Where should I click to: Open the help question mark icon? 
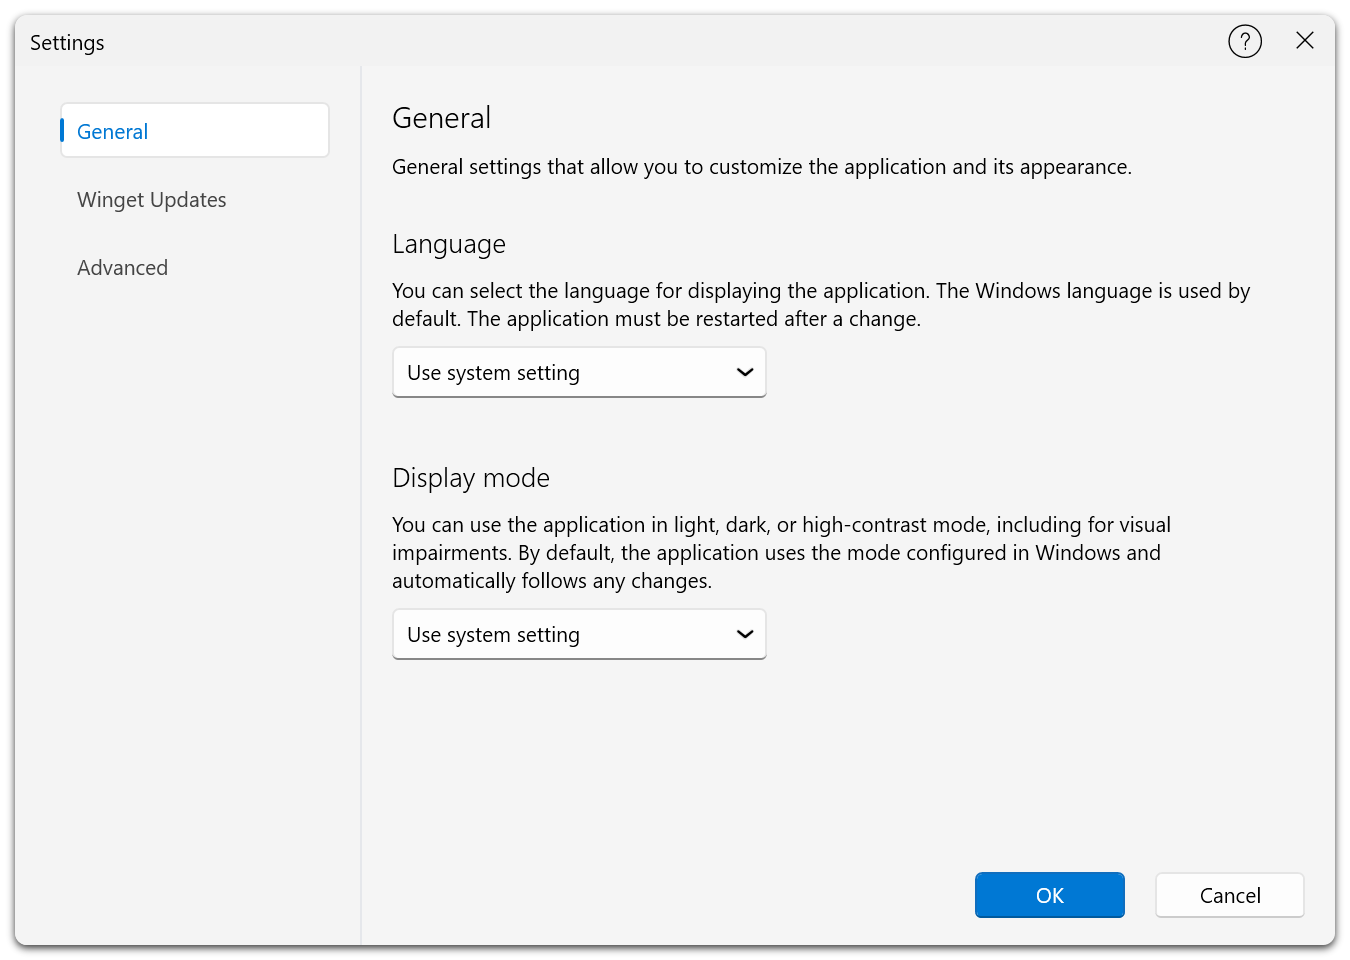[x=1245, y=42]
